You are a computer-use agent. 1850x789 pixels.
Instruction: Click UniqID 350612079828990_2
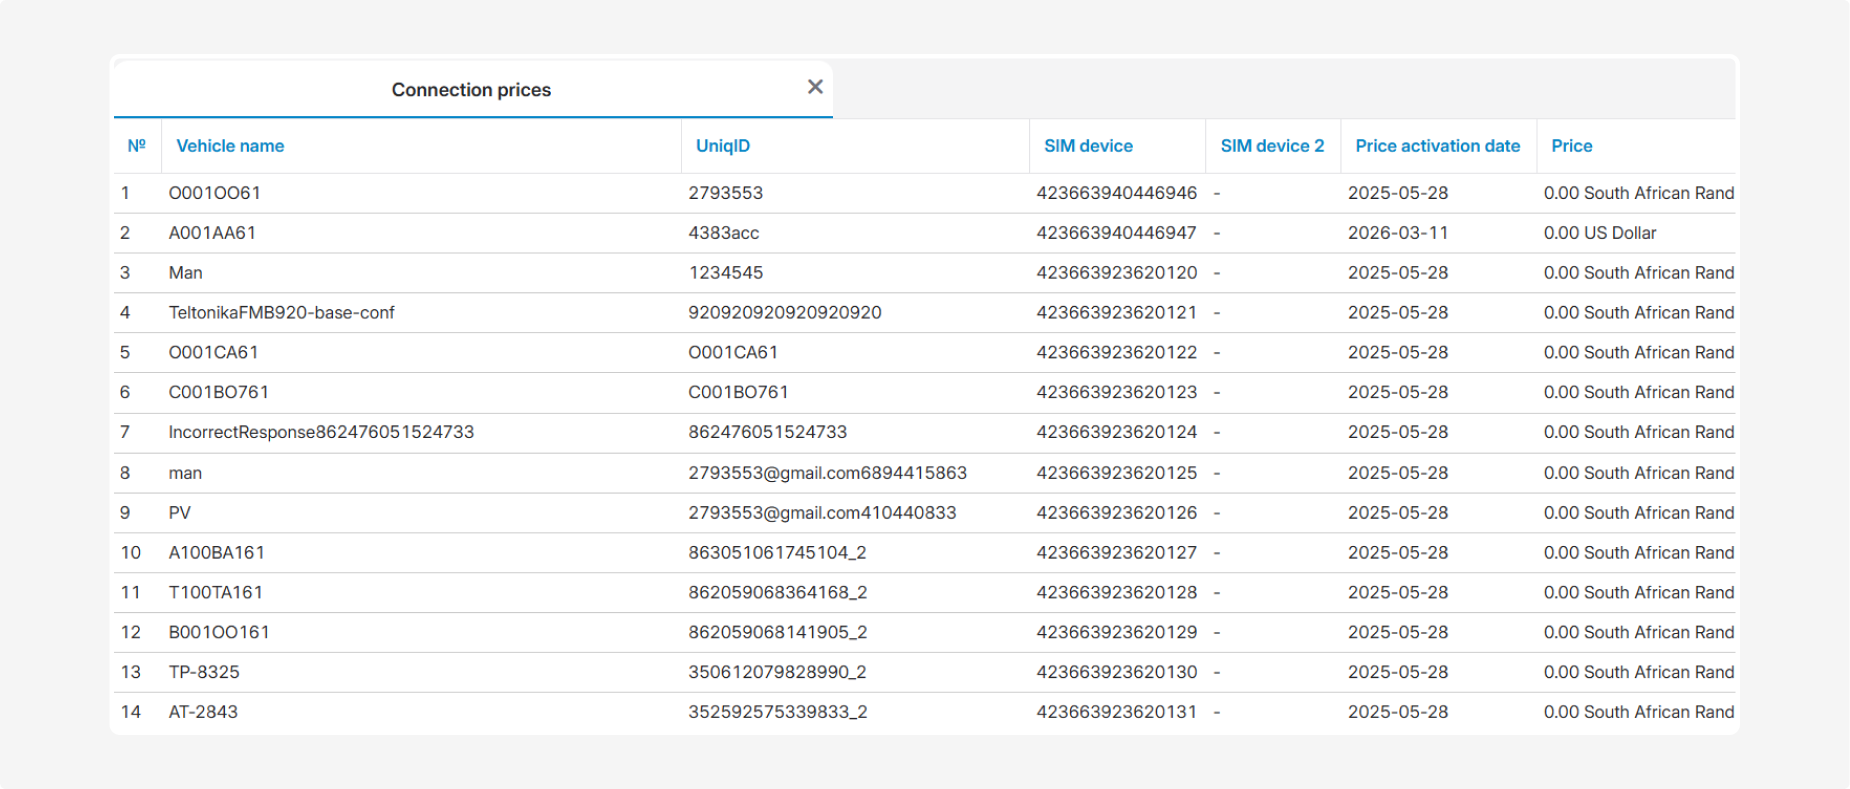pos(777,673)
